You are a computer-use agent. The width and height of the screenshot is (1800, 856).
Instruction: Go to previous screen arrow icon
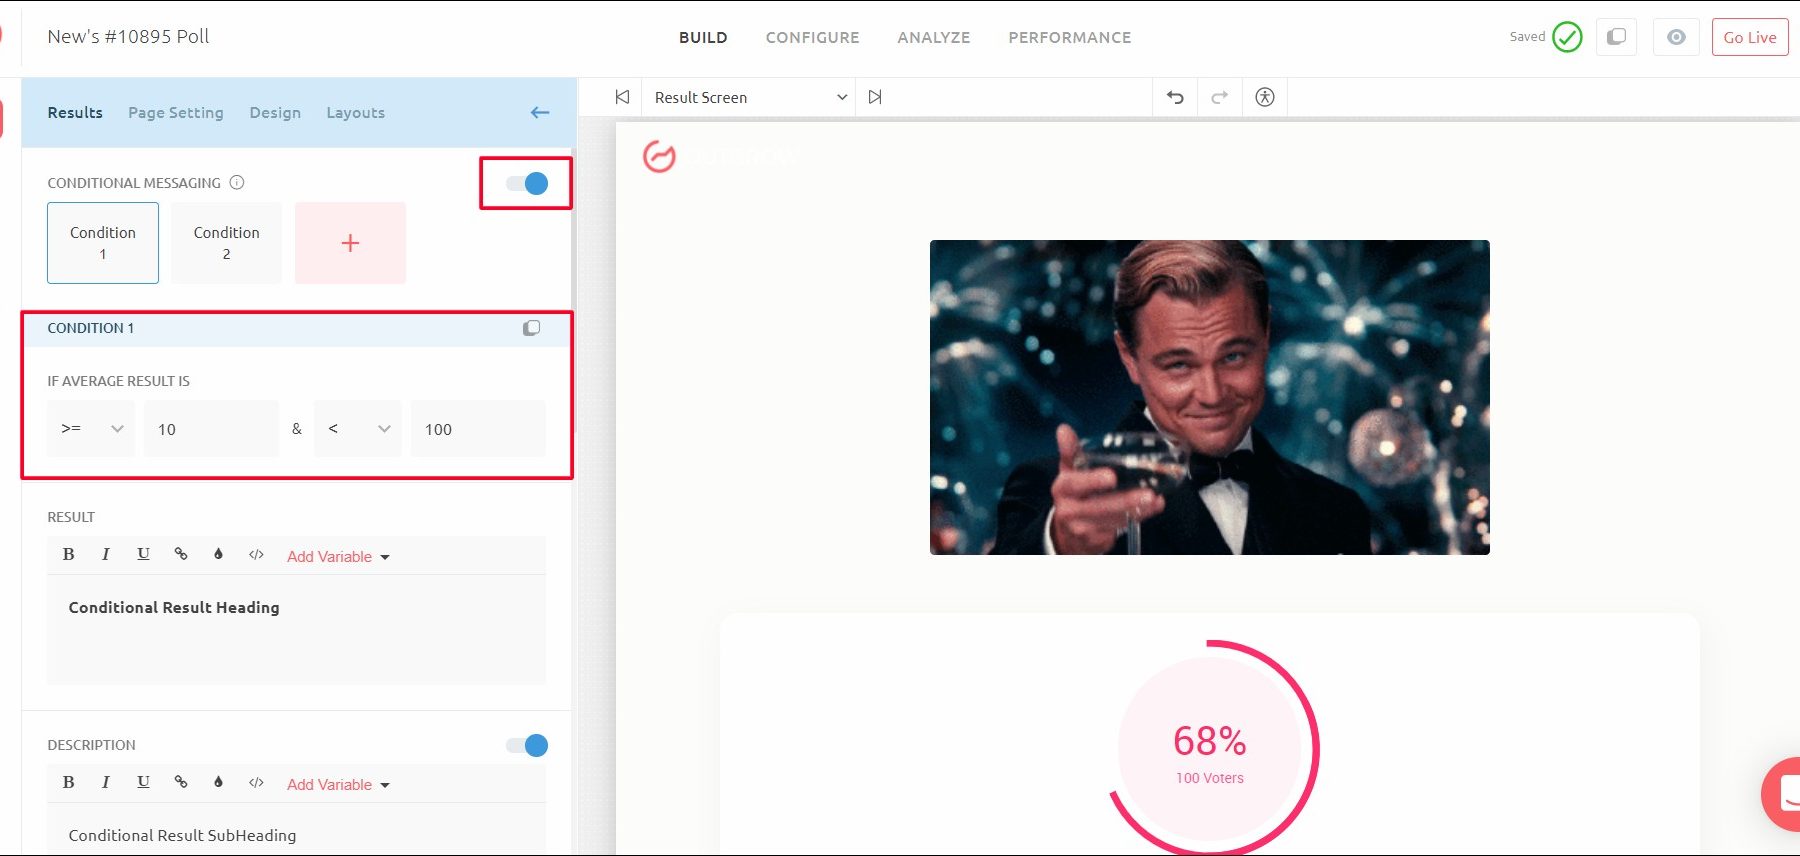coord(622,97)
